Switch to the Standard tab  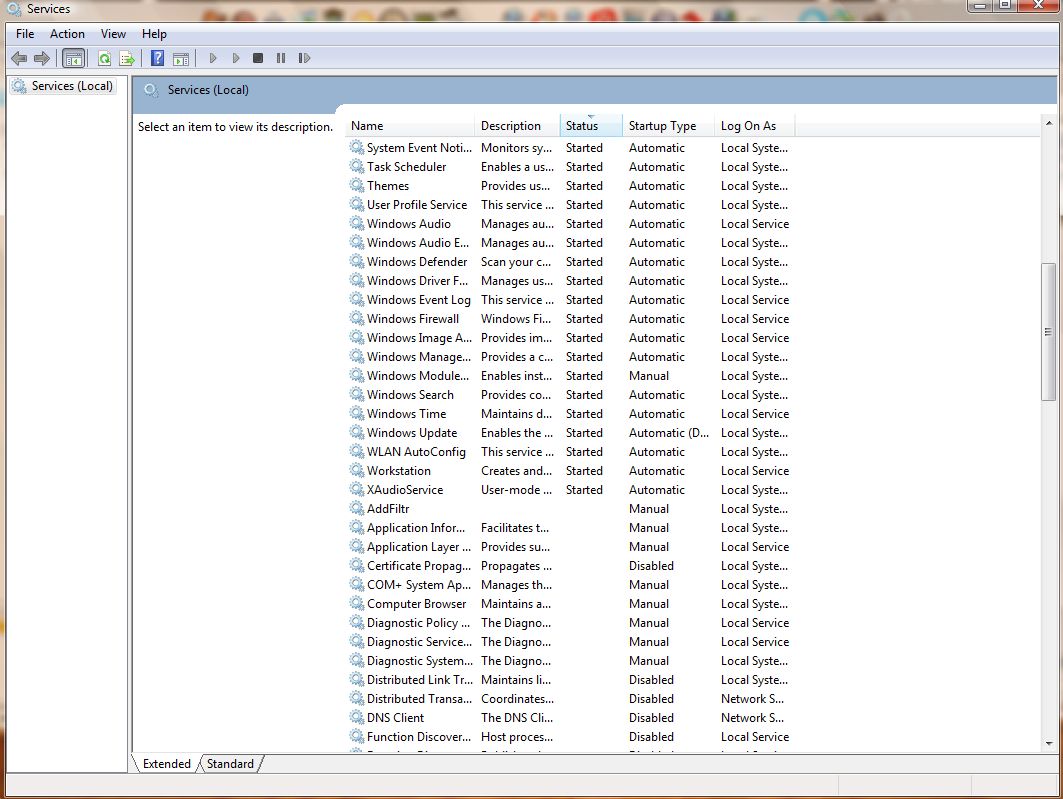(x=230, y=764)
